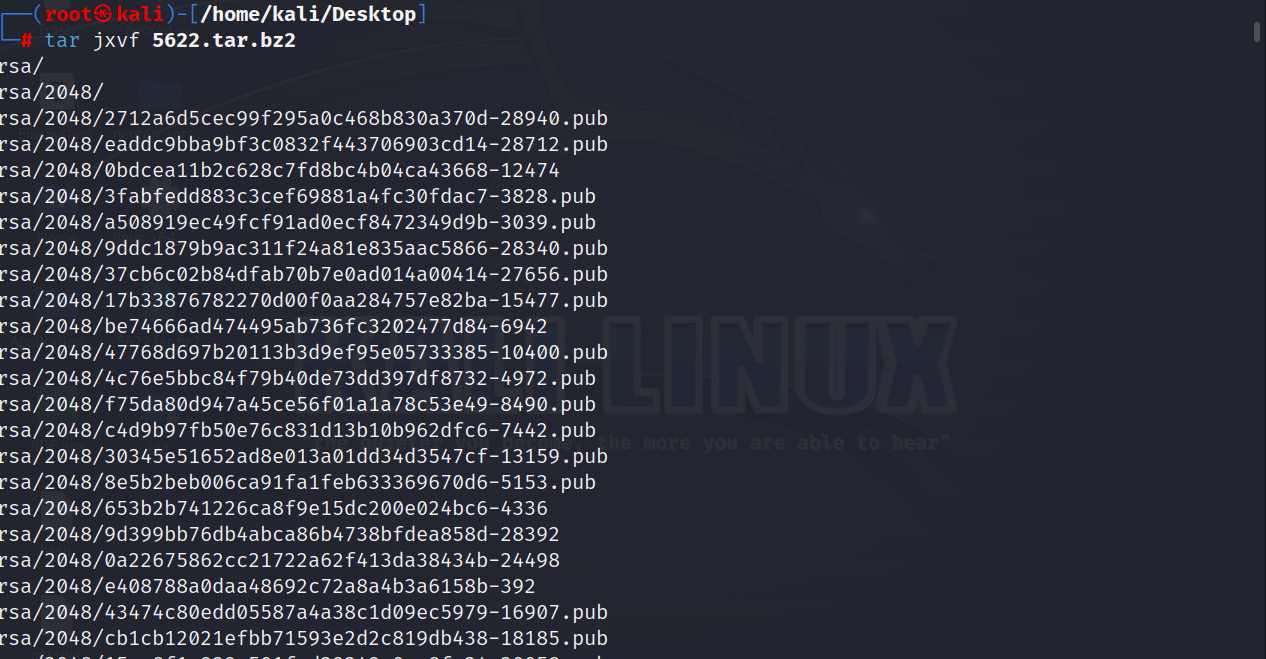Image resolution: width=1266 pixels, height=659 pixels.
Task: Select the filename 5622.tar.bz2
Action: coord(224,40)
